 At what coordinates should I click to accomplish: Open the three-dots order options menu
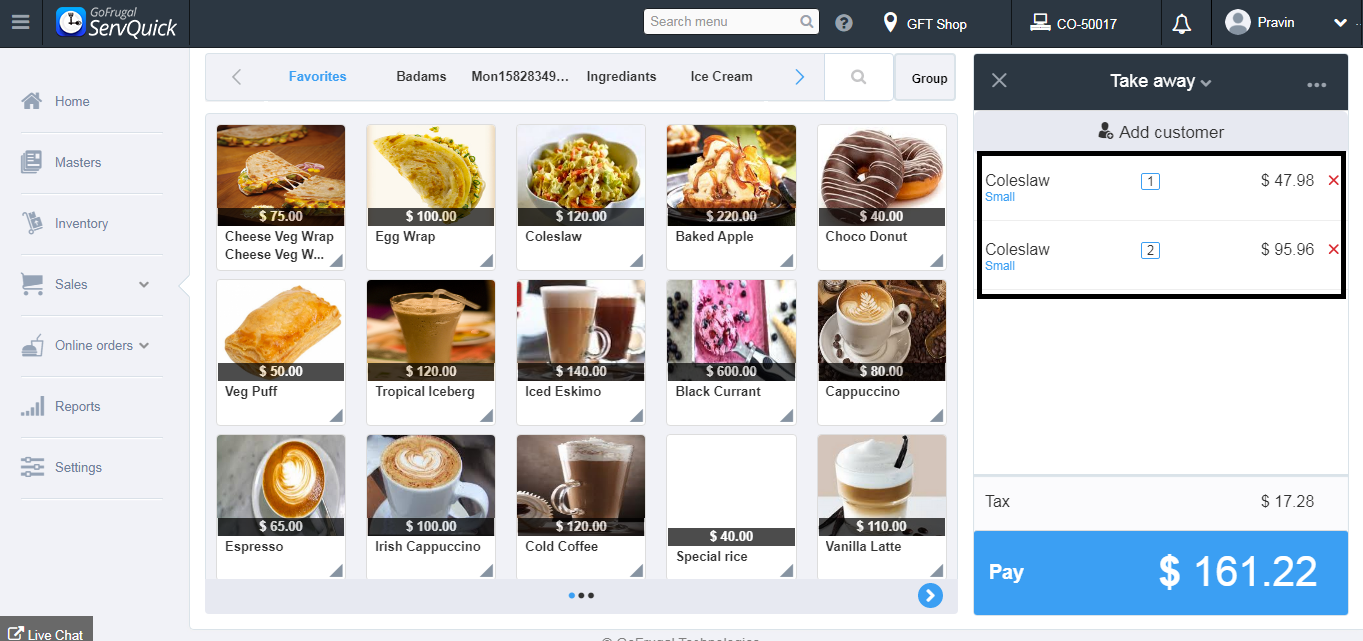click(1316, 85)
